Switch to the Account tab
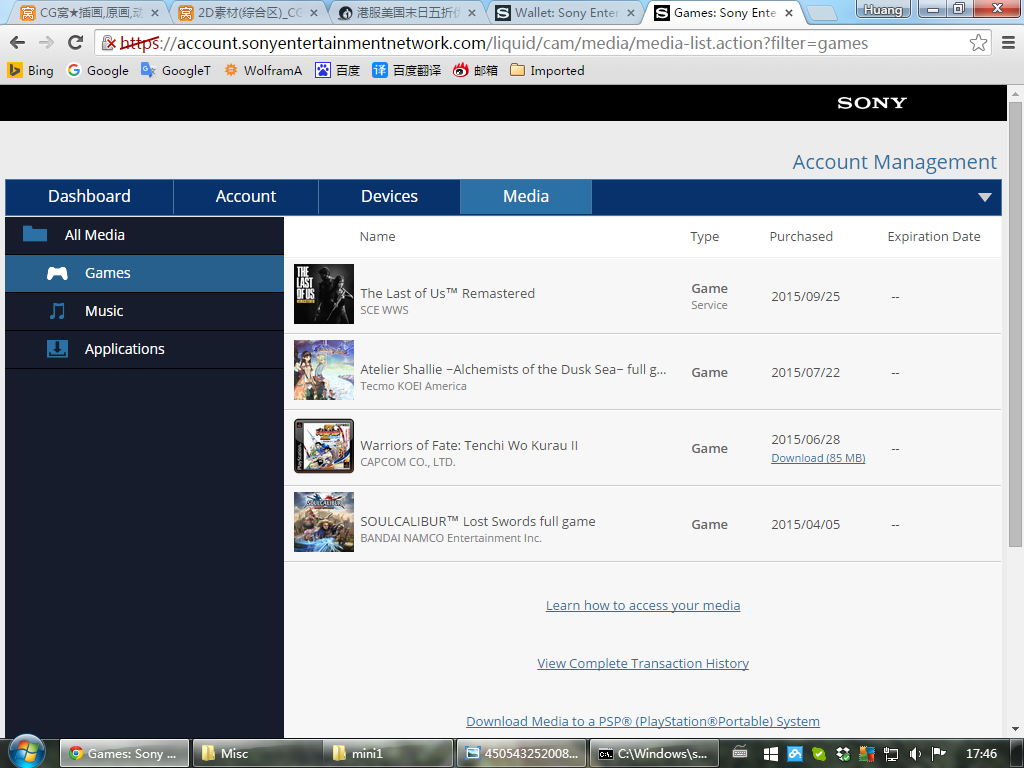 coord(246,197)
